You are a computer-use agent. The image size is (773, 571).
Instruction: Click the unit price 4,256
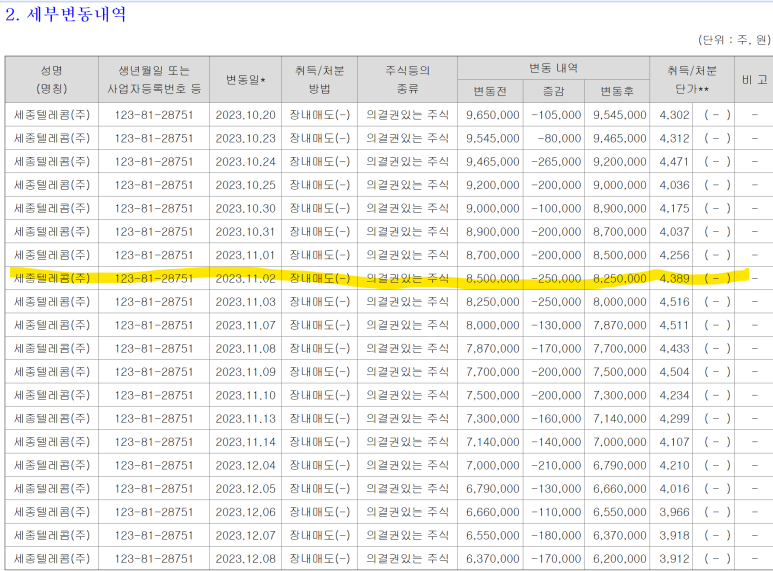pos(674,255)
